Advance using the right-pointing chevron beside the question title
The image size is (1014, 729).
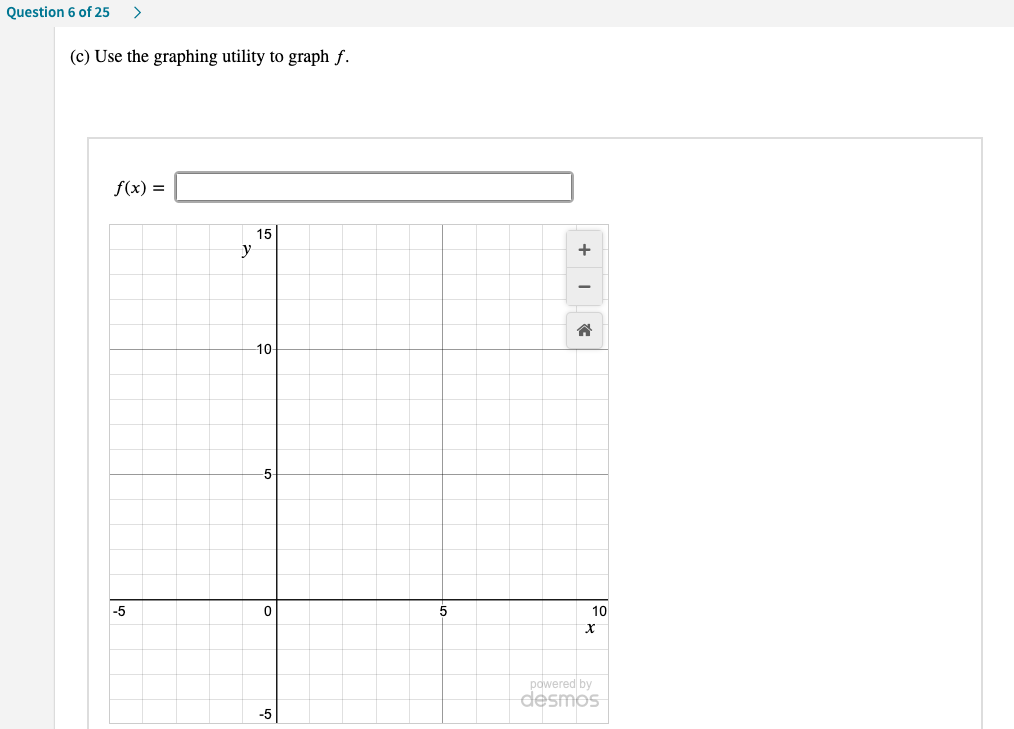137,12
